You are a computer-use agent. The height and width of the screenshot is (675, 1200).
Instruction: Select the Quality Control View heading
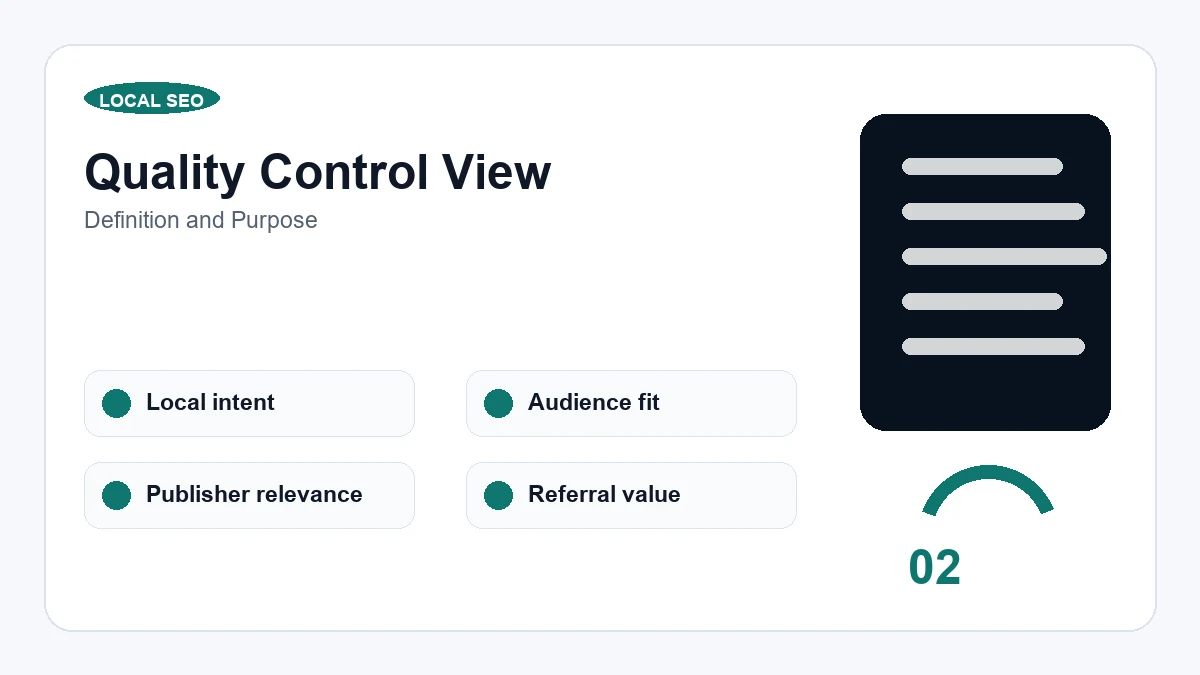[x=318, y=172]
